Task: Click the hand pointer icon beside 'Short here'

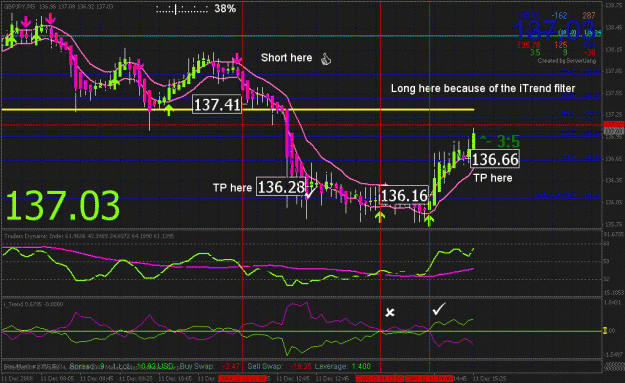Action: pyautogui.click(x=326, y=59)
